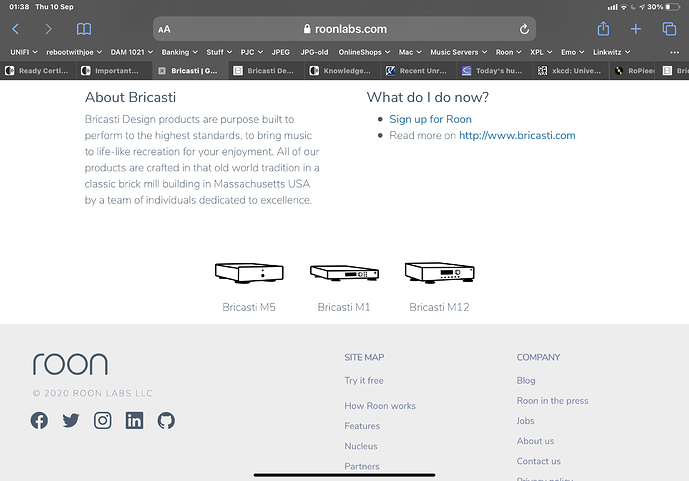Open the JPG-old bookmark

point(314,52)
